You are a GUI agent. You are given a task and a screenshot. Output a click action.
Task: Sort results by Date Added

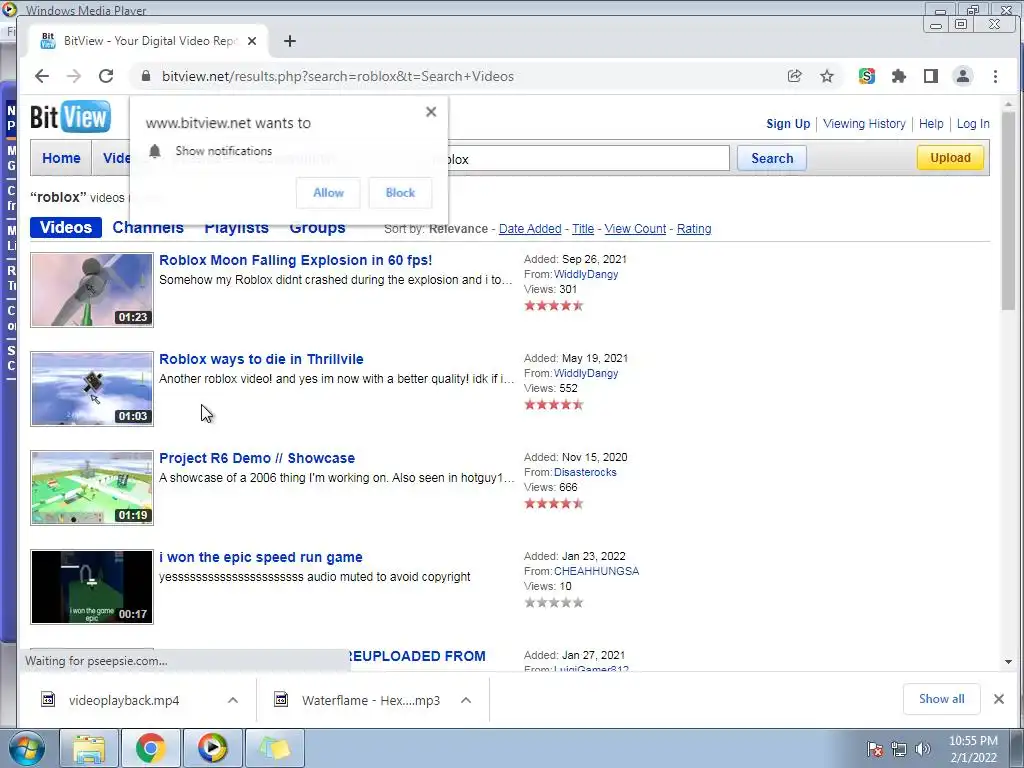(x=530, y=229)
